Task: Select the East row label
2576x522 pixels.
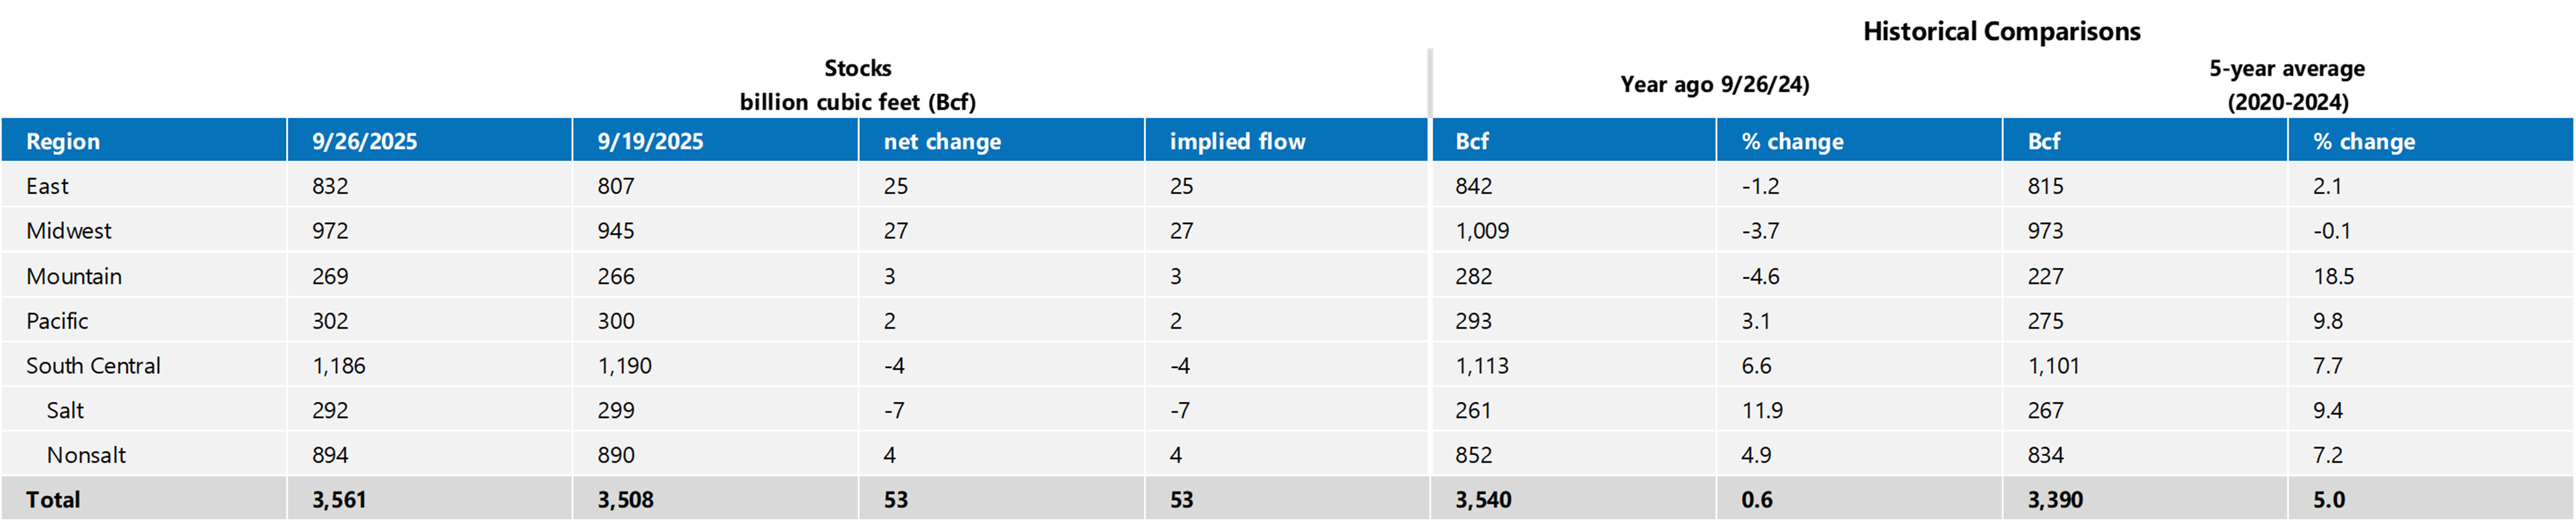Action: (47, 186)
